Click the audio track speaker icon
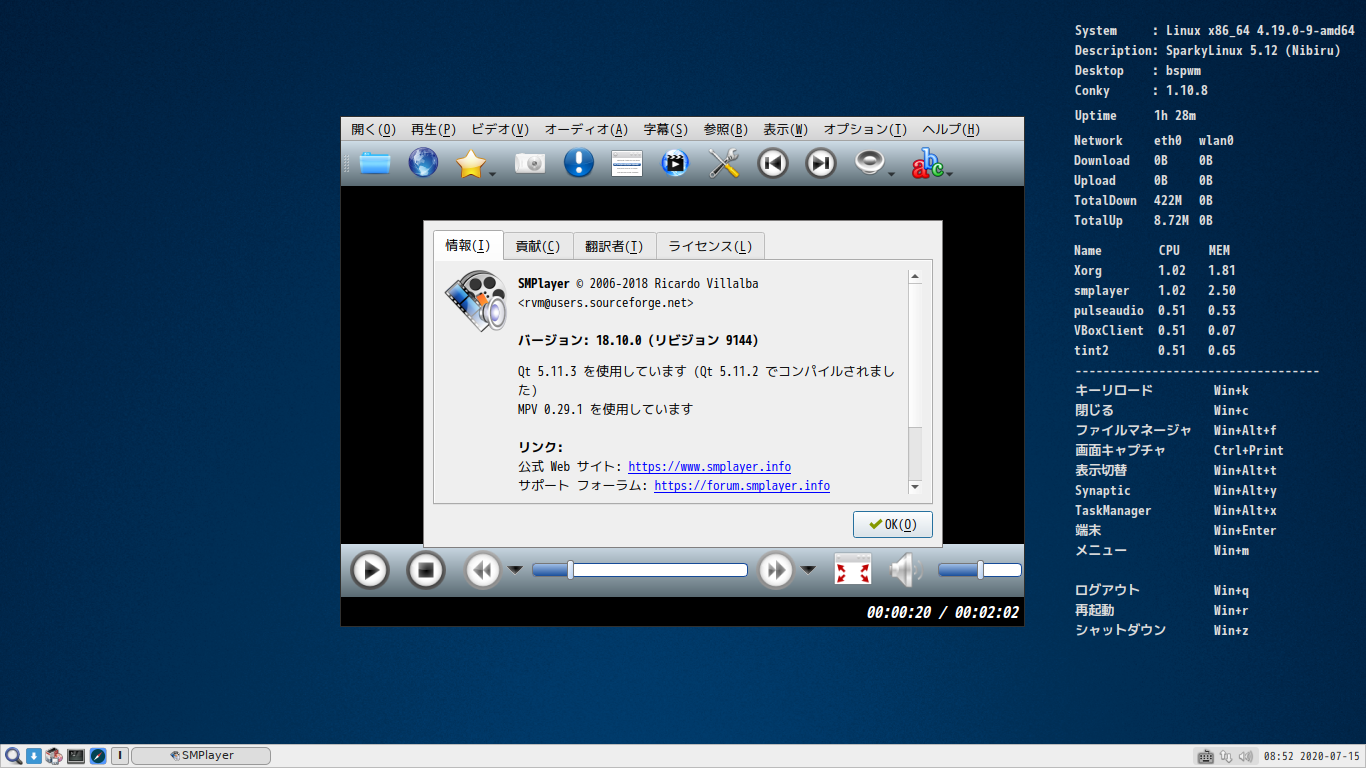1366x768 pixels. tap(869, 163)
